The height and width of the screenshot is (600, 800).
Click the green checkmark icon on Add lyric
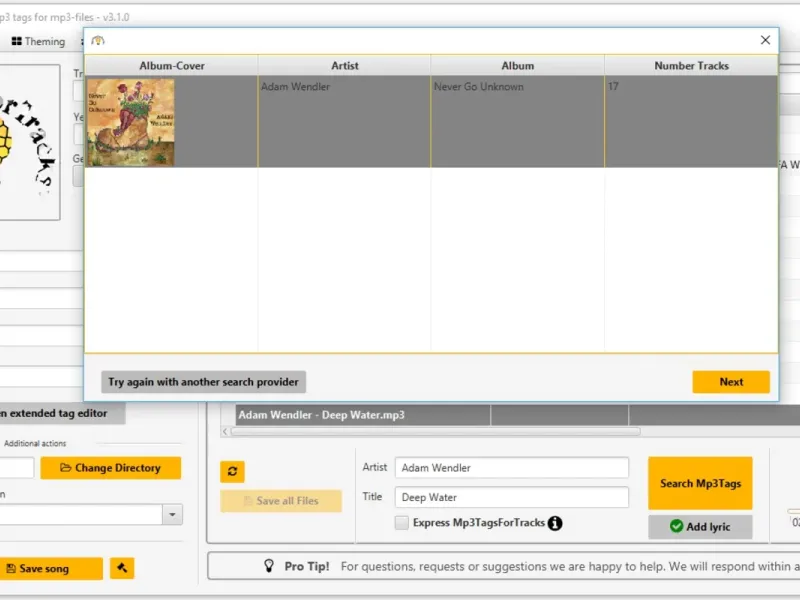point(677,526)
